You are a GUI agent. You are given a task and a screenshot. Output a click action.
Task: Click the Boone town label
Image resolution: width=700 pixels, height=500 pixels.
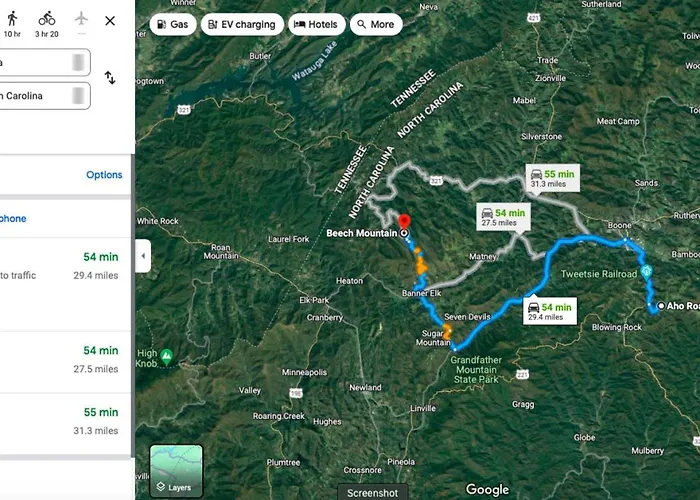point(620,225)
